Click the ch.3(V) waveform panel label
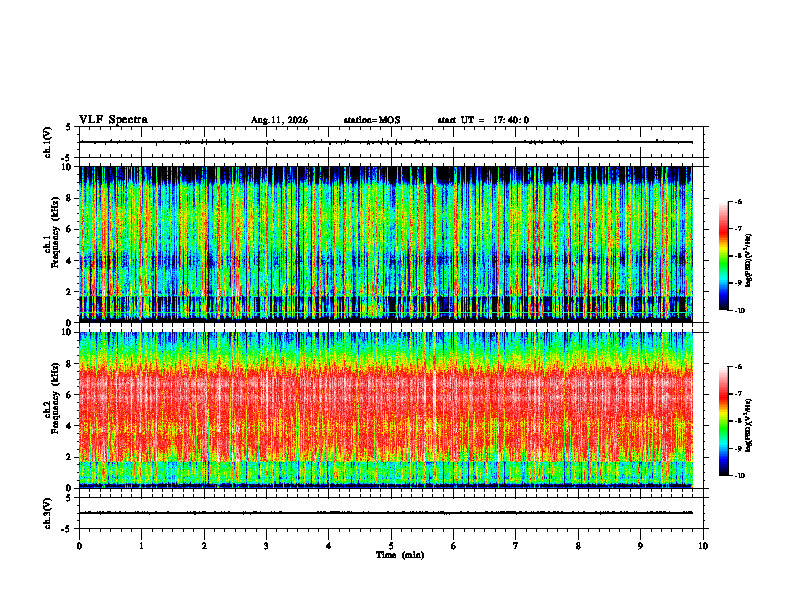 [x=48, y=513]
